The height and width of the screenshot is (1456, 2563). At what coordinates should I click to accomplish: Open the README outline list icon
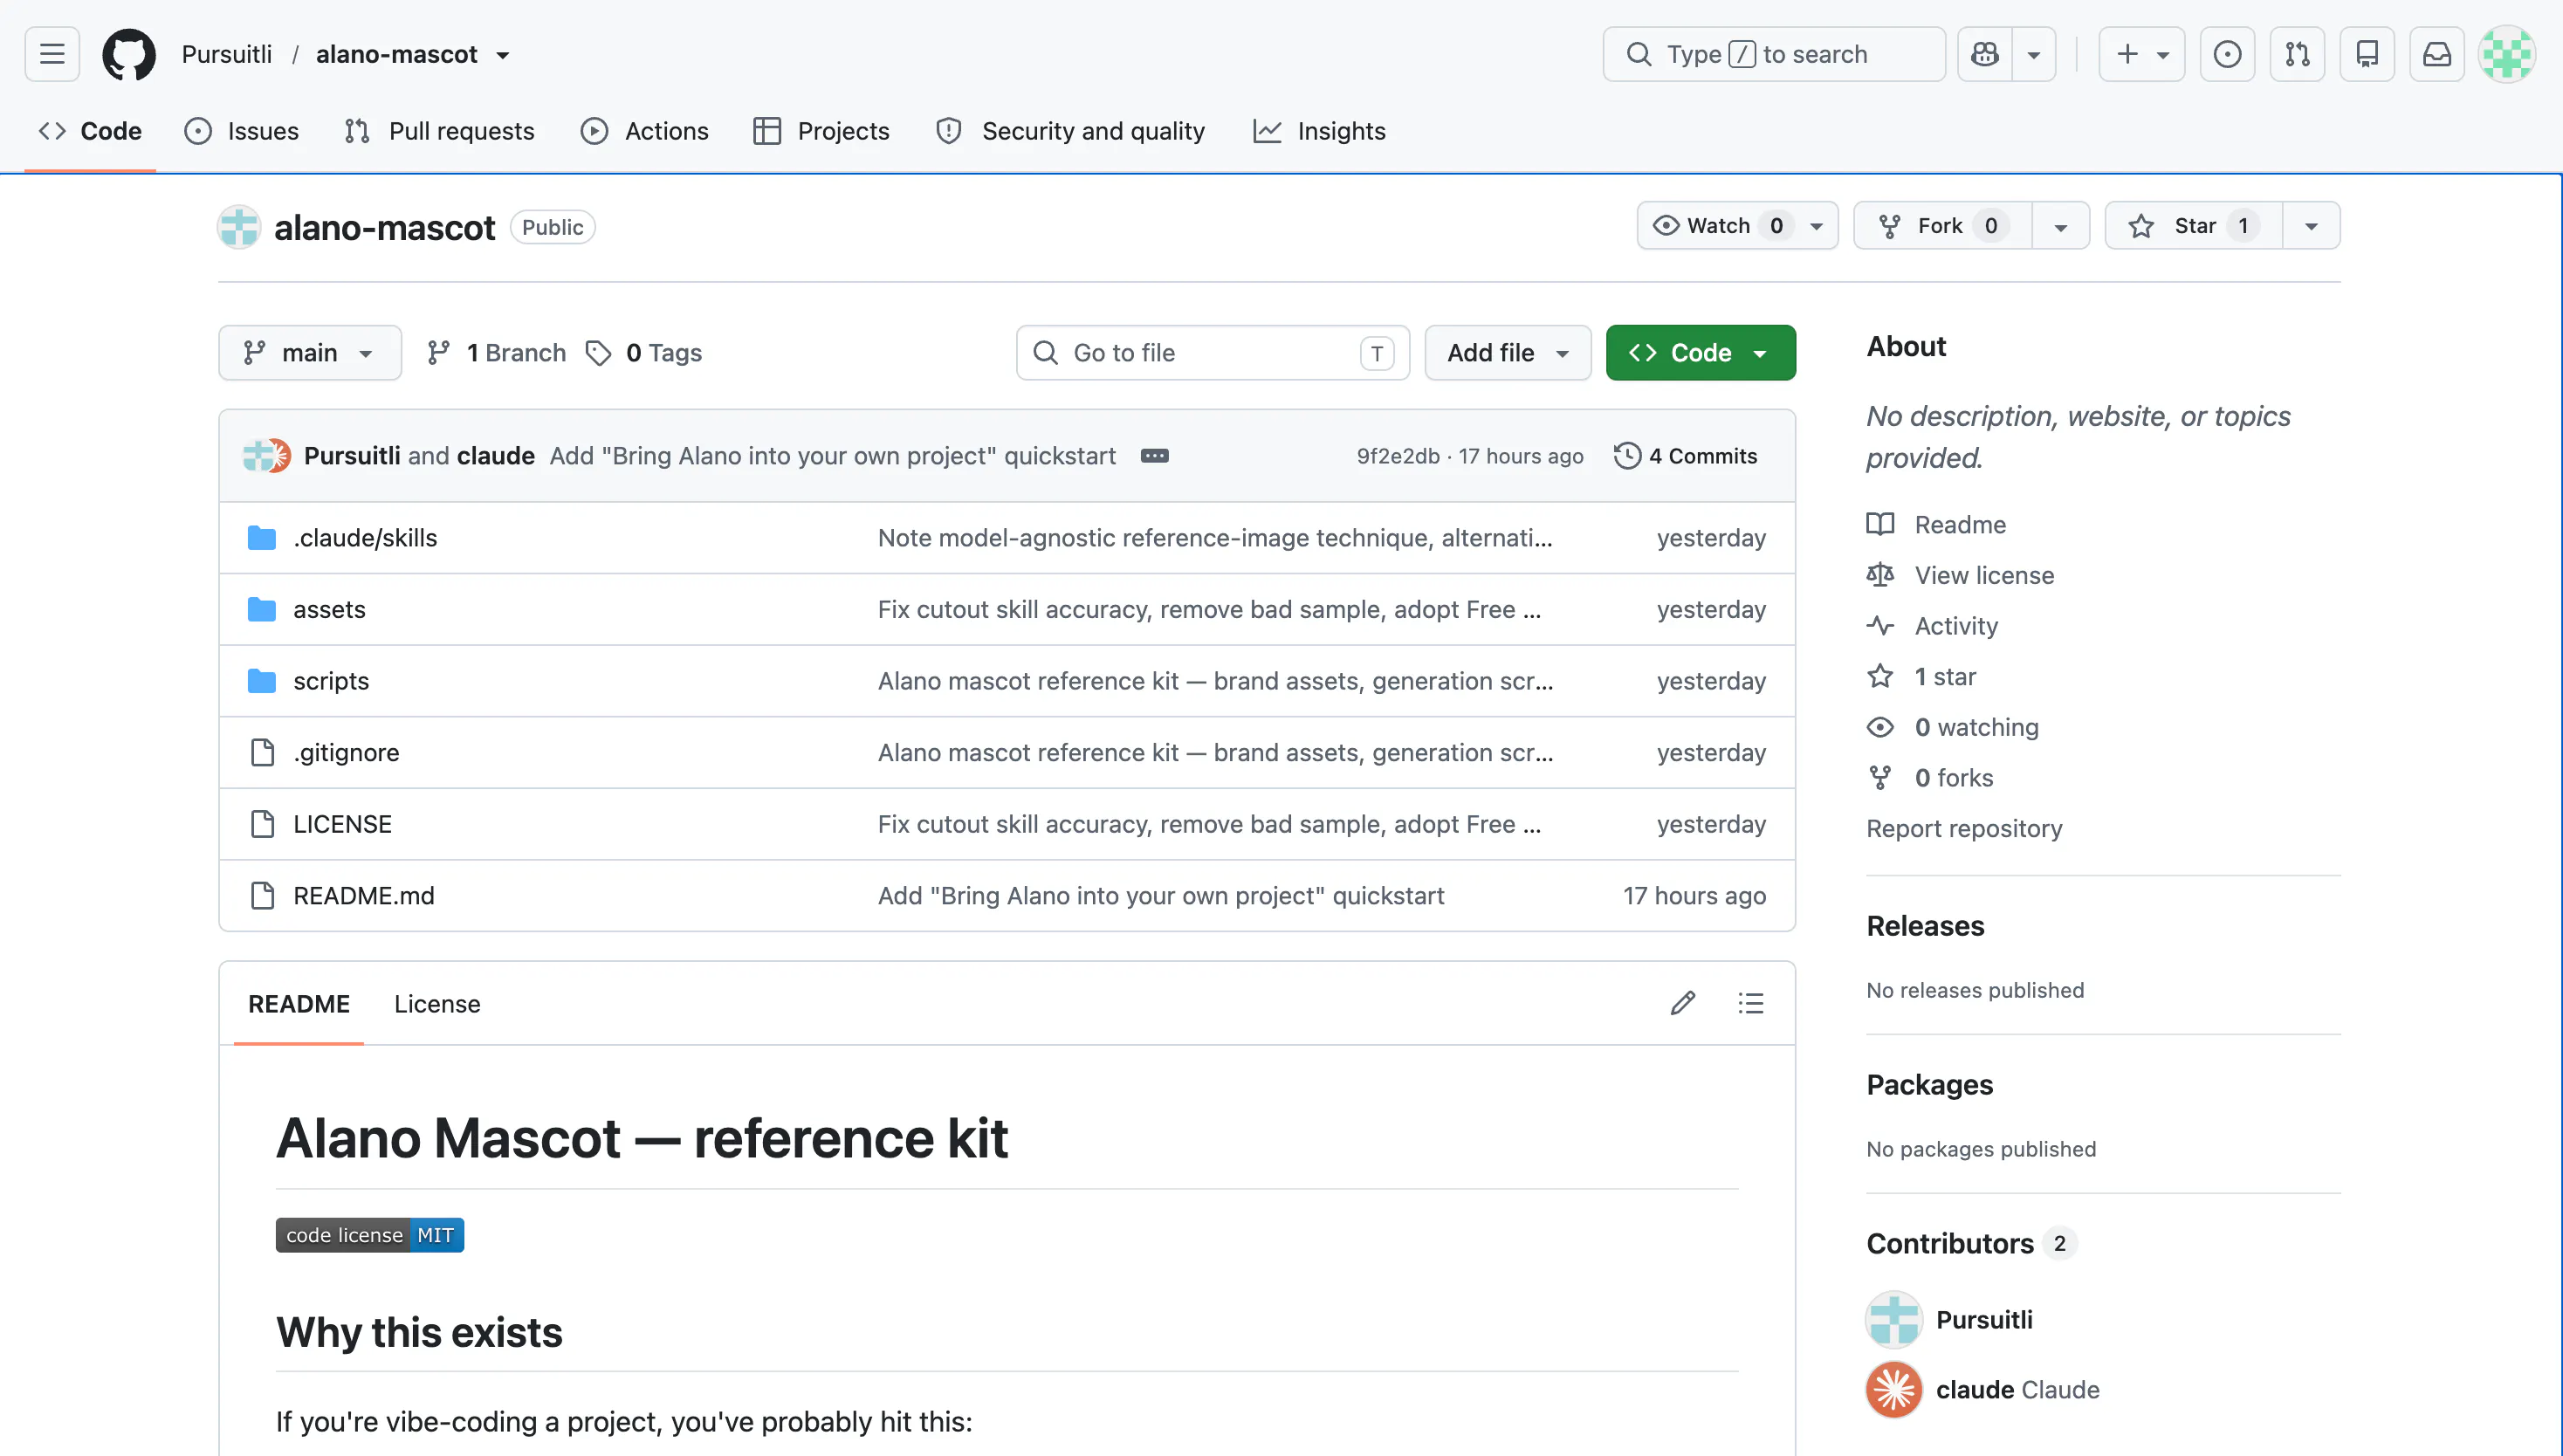[x=1751, y=1003]
